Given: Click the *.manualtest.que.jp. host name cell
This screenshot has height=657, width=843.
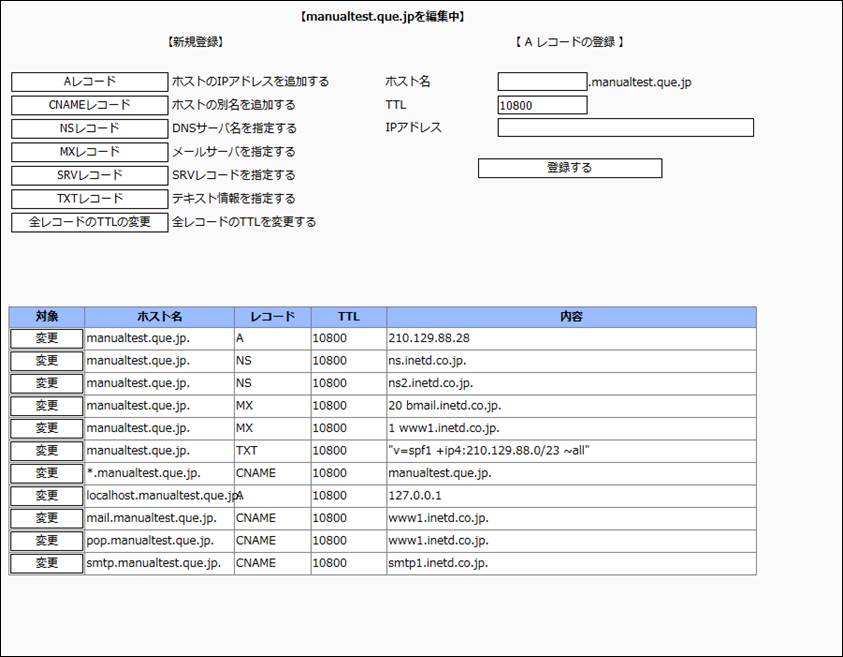Looking at the screenshot, I should [x=160, y=474].
